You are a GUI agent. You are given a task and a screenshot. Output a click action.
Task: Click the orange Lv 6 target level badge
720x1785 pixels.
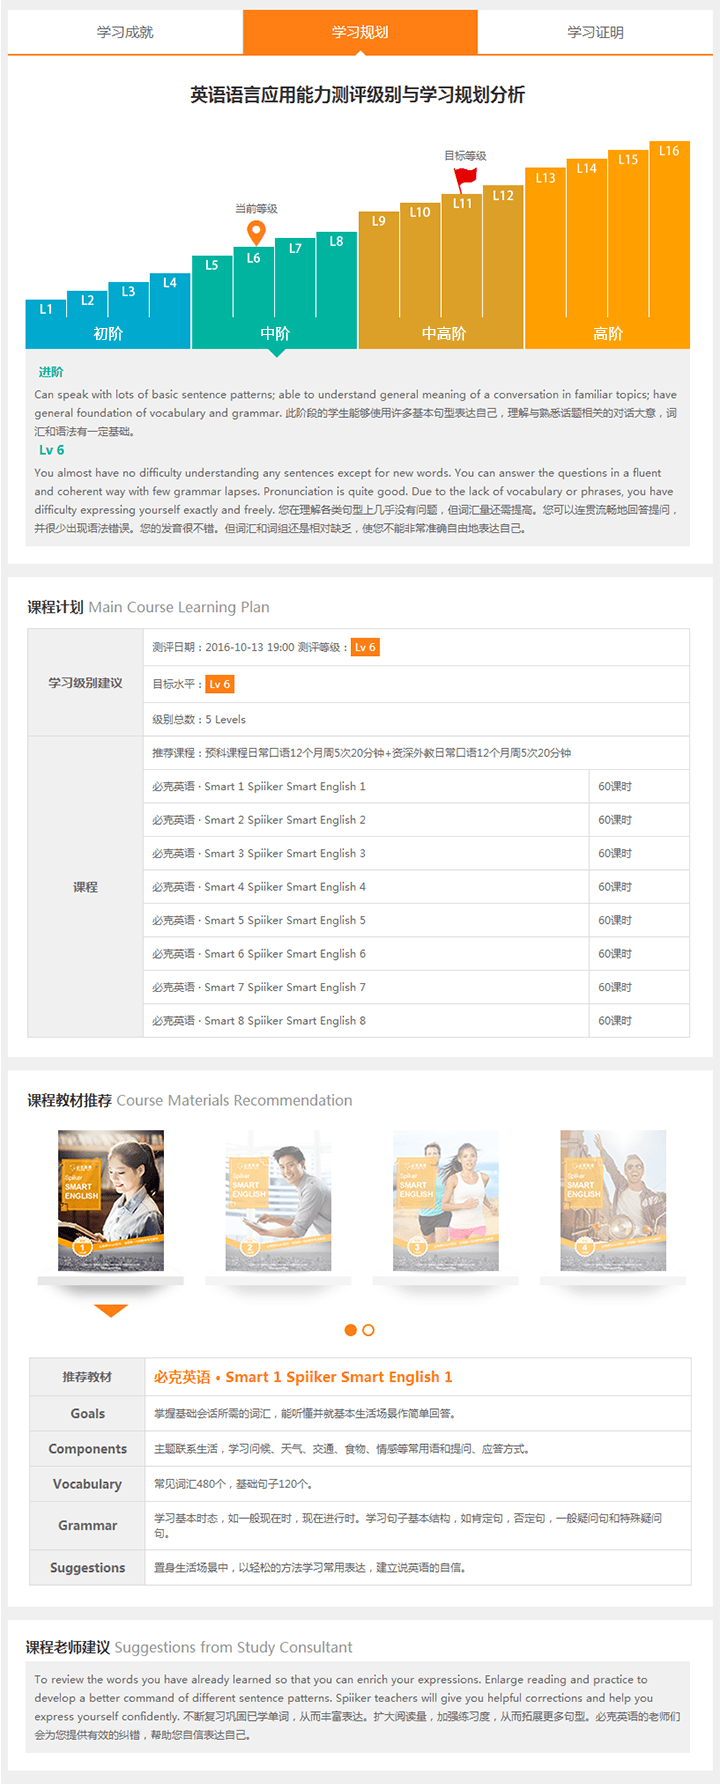[x=220, y=684]
